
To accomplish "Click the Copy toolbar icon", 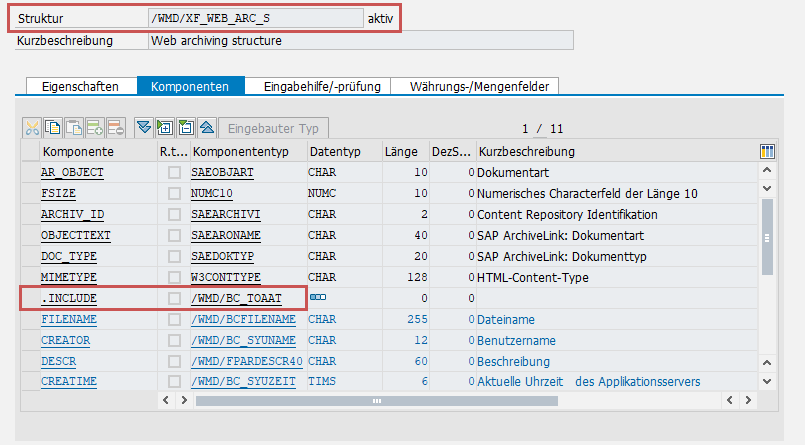I will click(x=53, y=128).
